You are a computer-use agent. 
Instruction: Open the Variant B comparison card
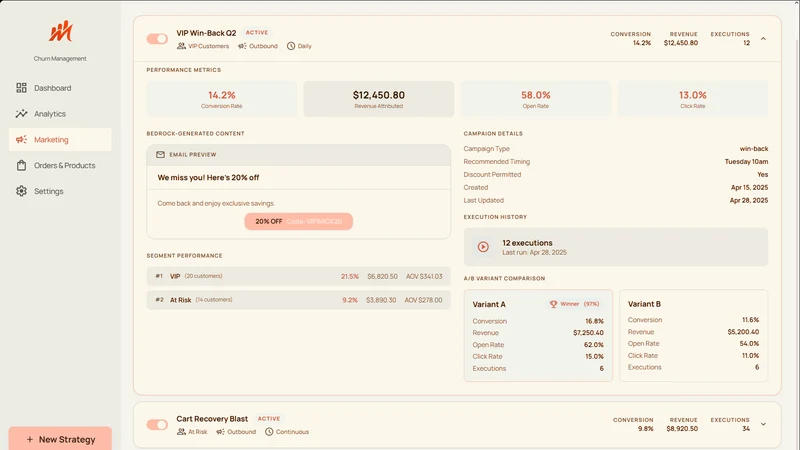coord(693,336)
